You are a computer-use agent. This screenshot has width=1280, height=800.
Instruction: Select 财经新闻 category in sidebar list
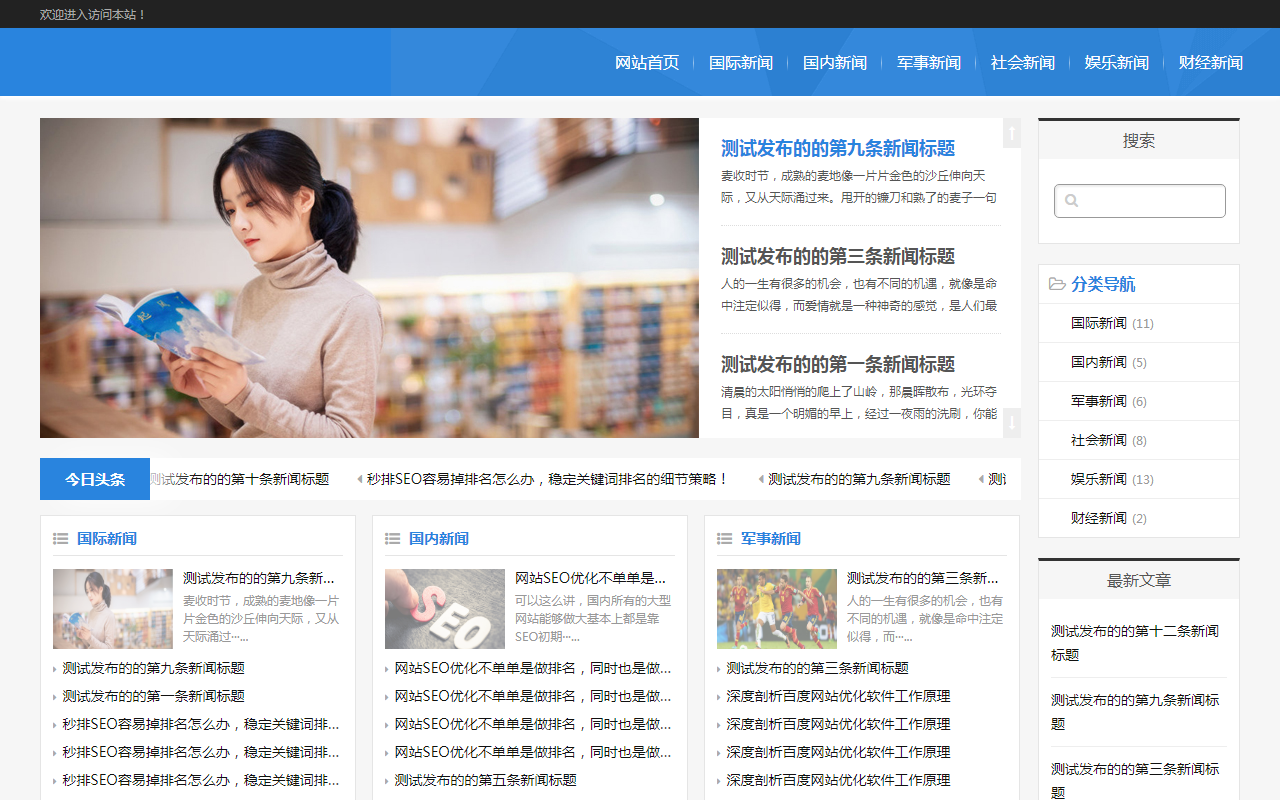[x=1099, y=518]
